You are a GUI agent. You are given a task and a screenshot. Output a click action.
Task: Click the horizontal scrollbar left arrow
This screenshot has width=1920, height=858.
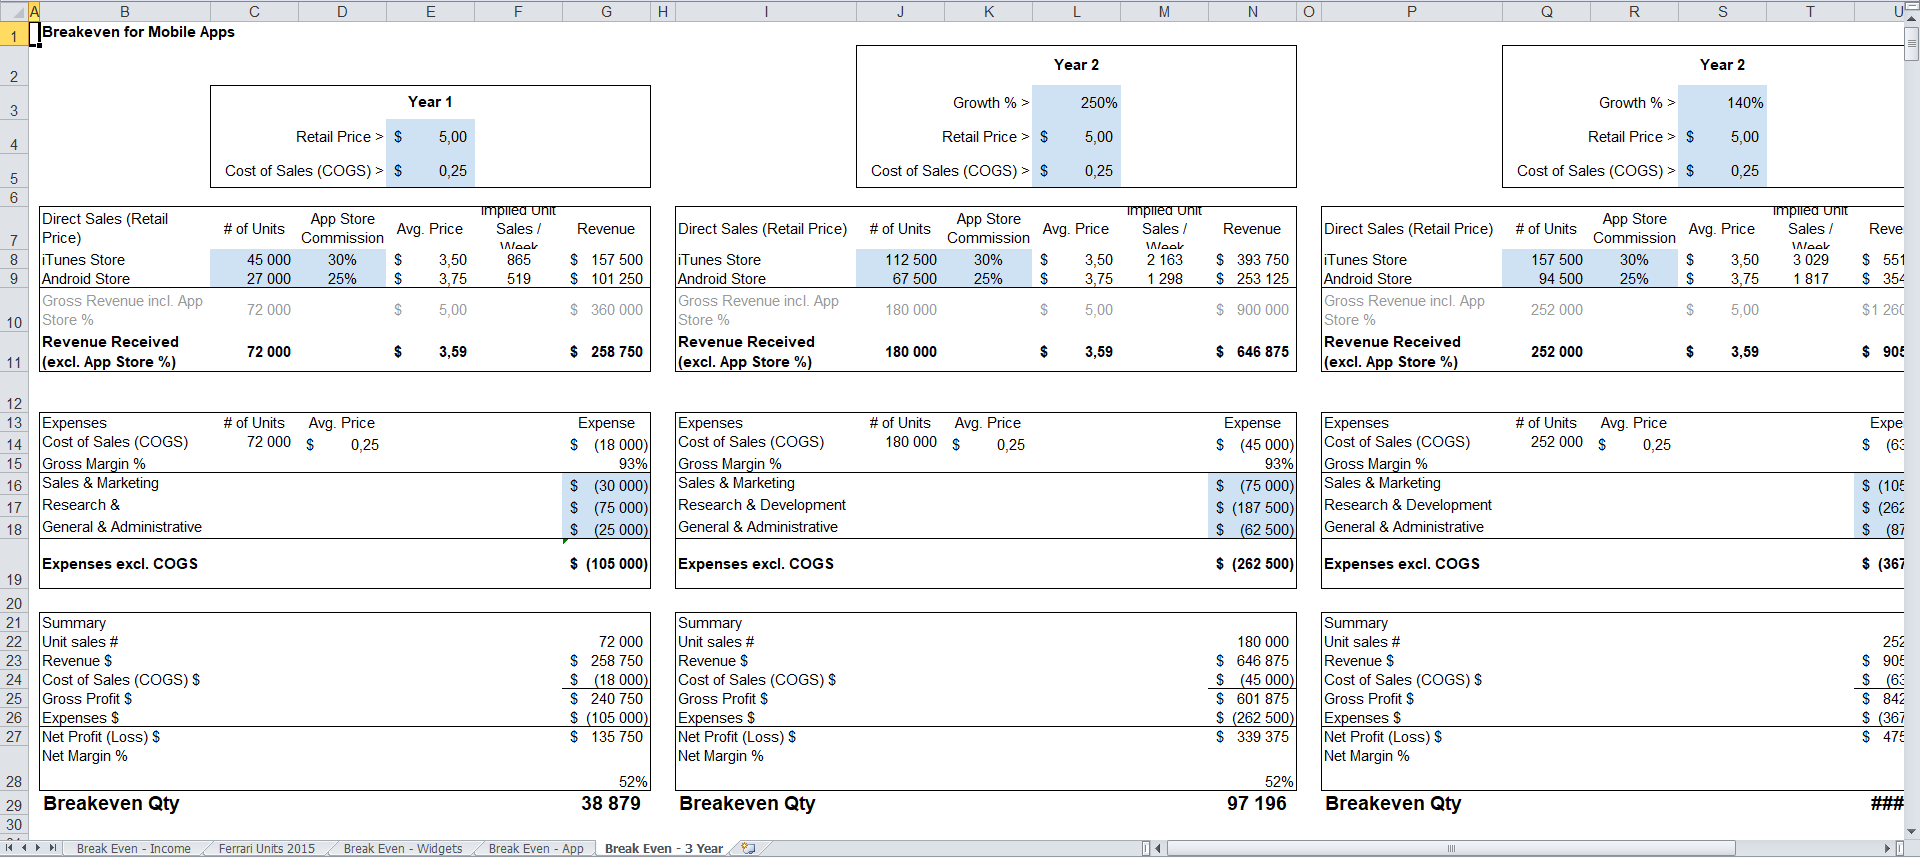[1158, 848]
